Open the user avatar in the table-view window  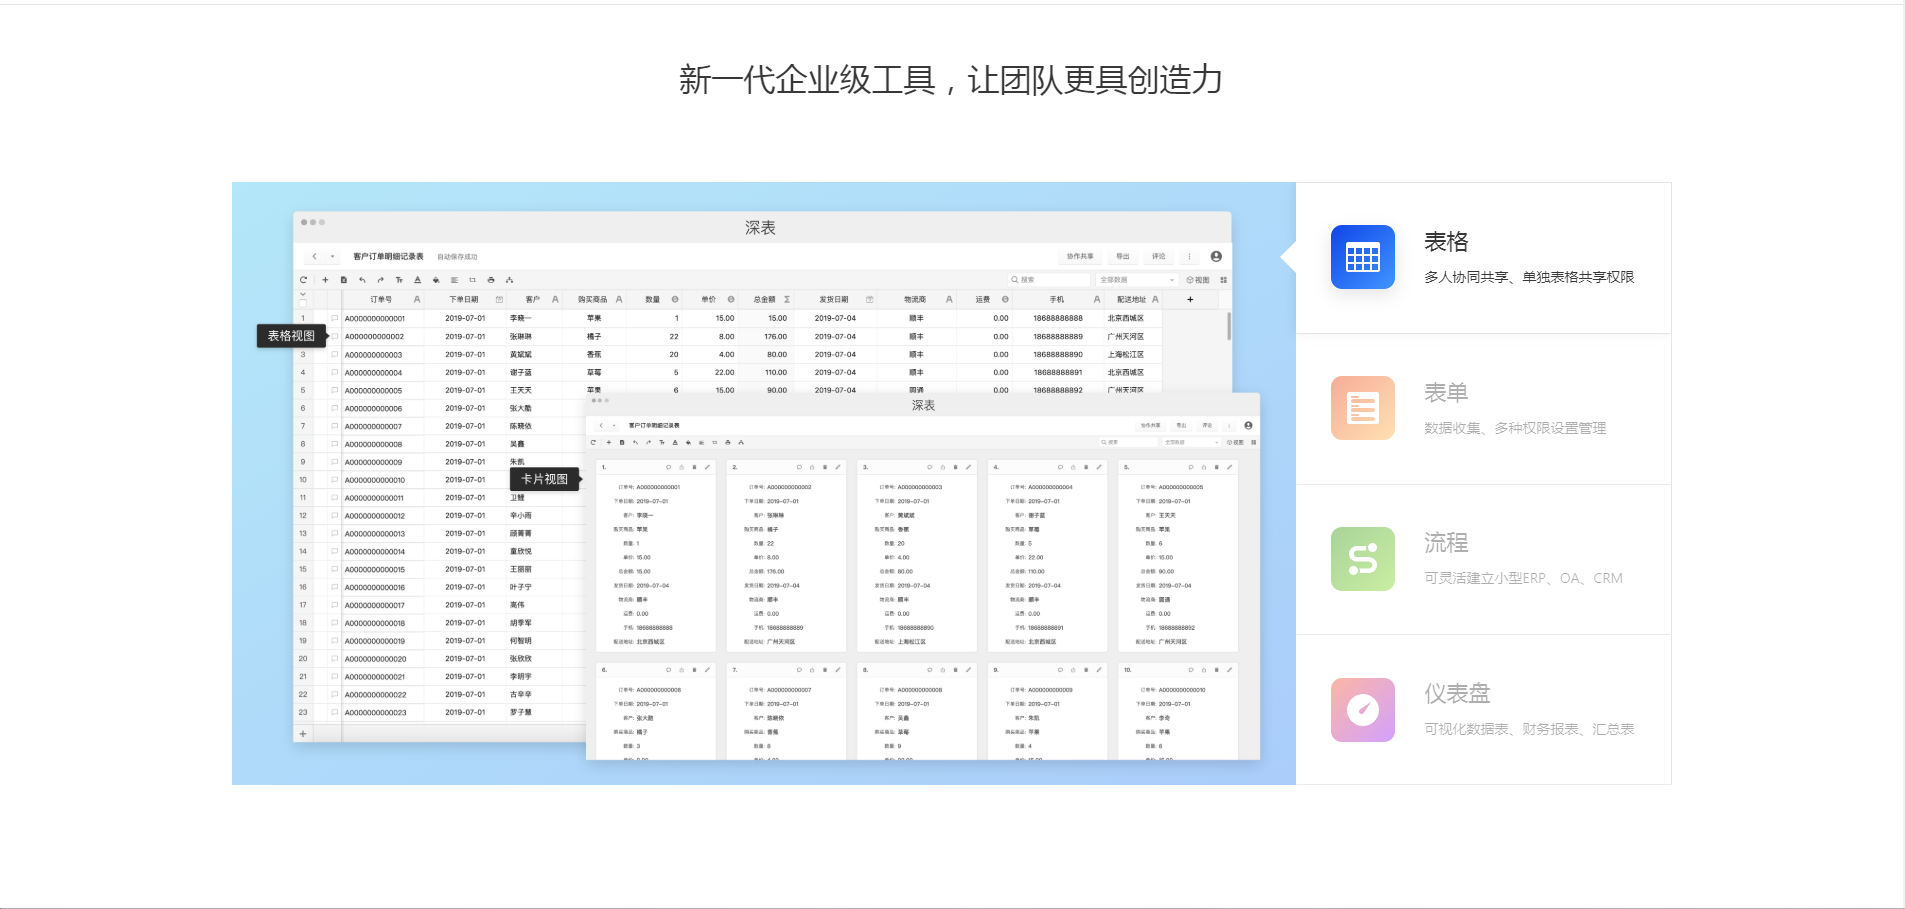click(x=1216, y=257)
